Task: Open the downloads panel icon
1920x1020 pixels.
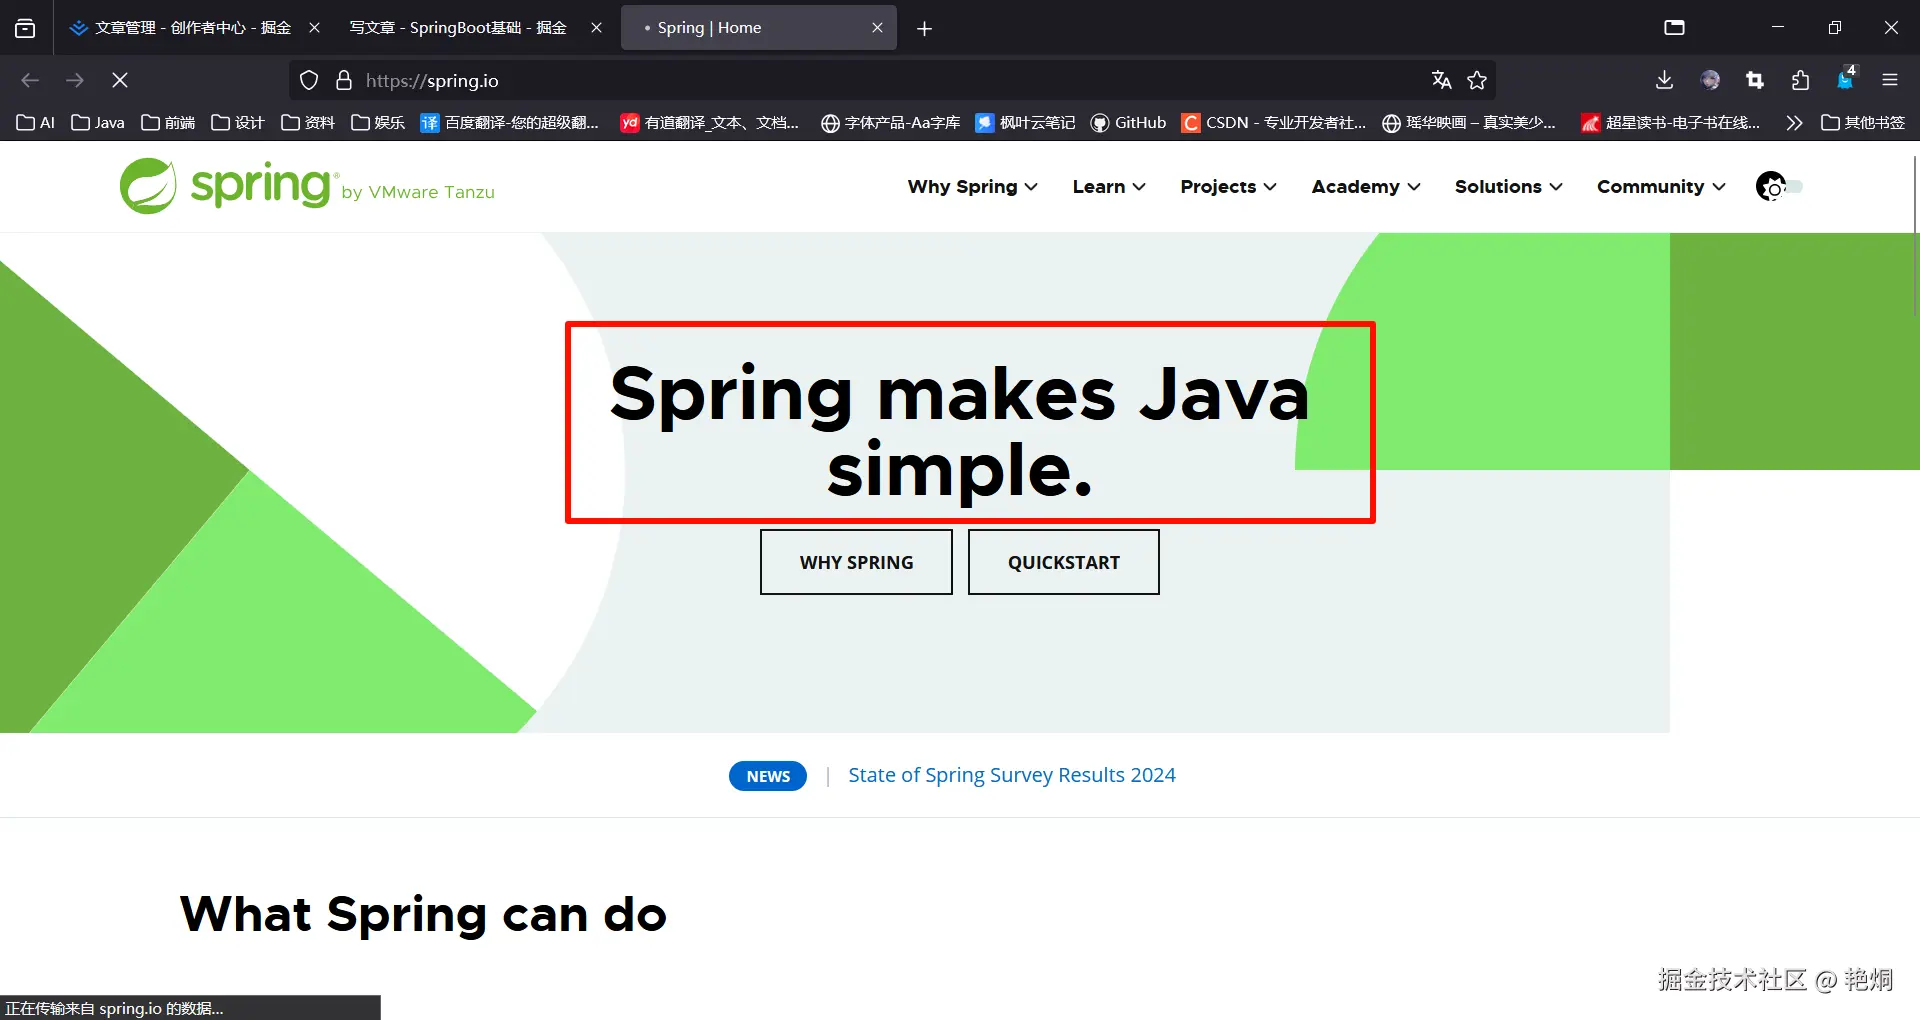Action: [x=1664, y=80]
